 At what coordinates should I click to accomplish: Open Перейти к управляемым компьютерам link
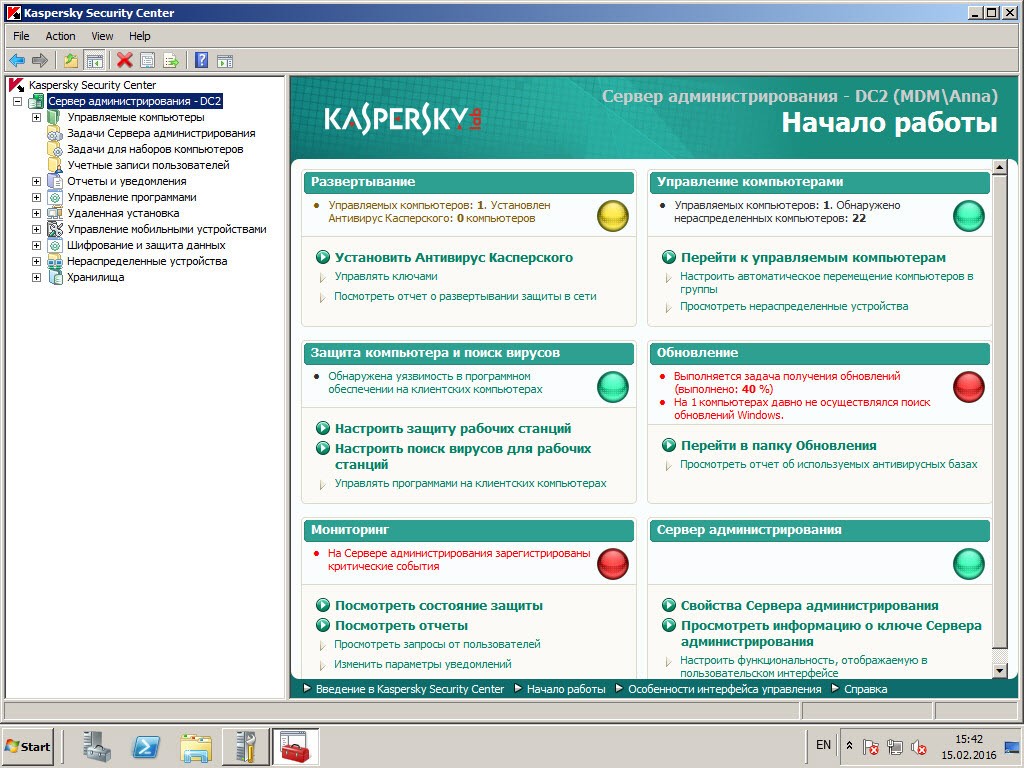click(x=813, y=257)
